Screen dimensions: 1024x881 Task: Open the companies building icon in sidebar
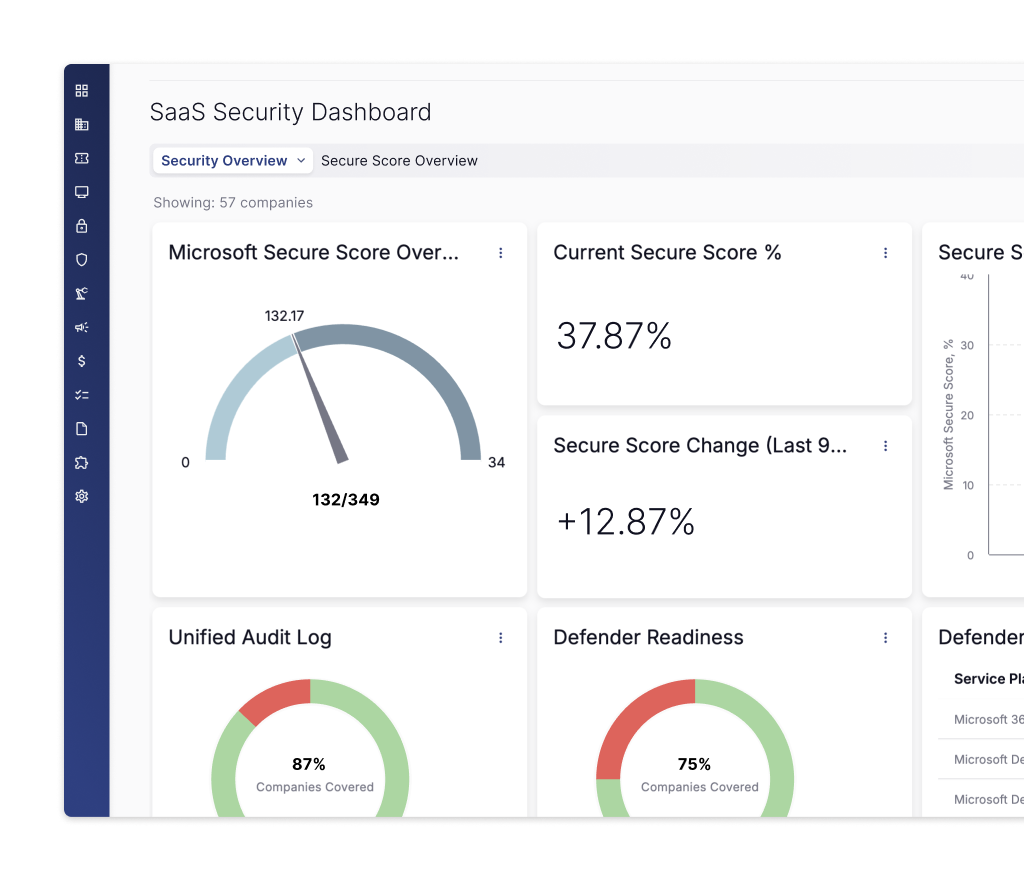(82, 124)
